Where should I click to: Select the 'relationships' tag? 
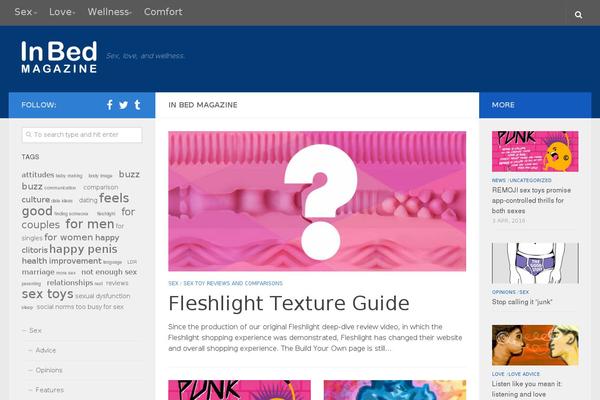coord(70,282)
